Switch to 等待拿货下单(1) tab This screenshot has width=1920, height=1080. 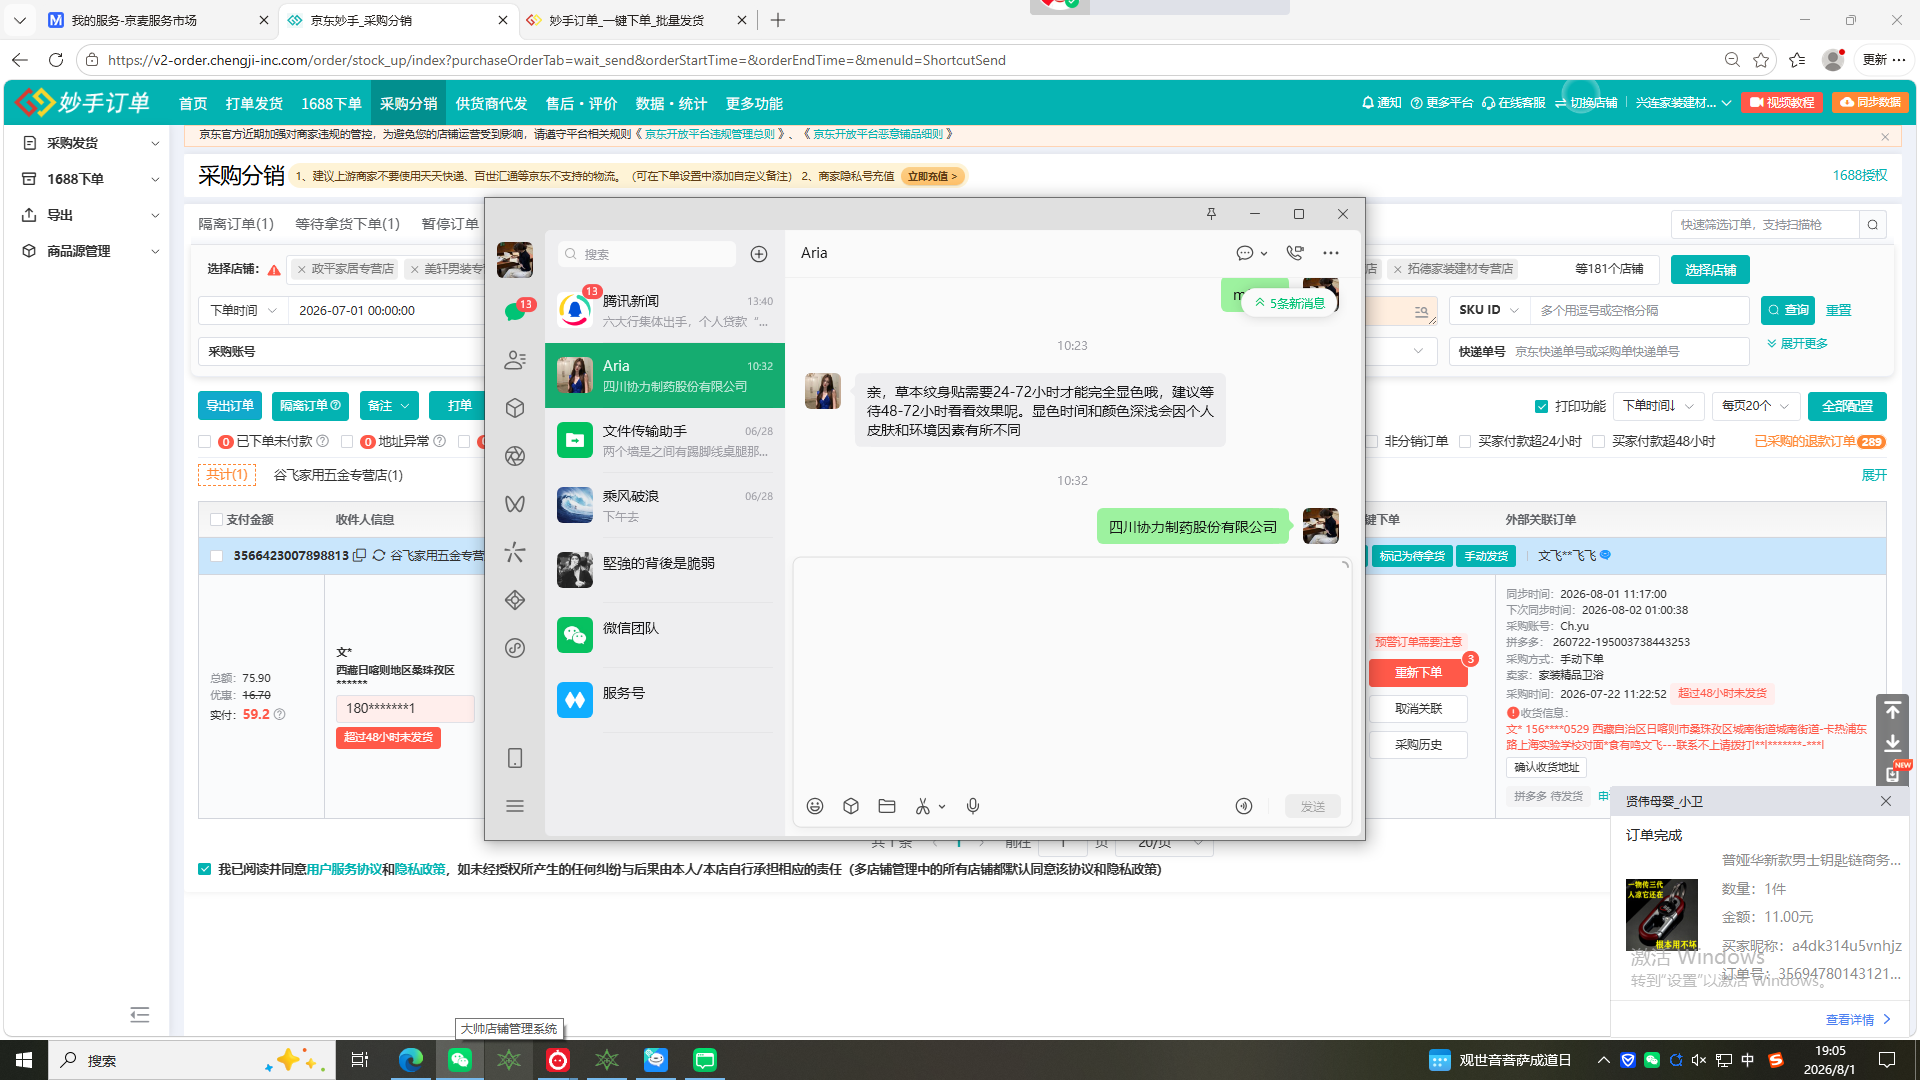coord(347,224)
